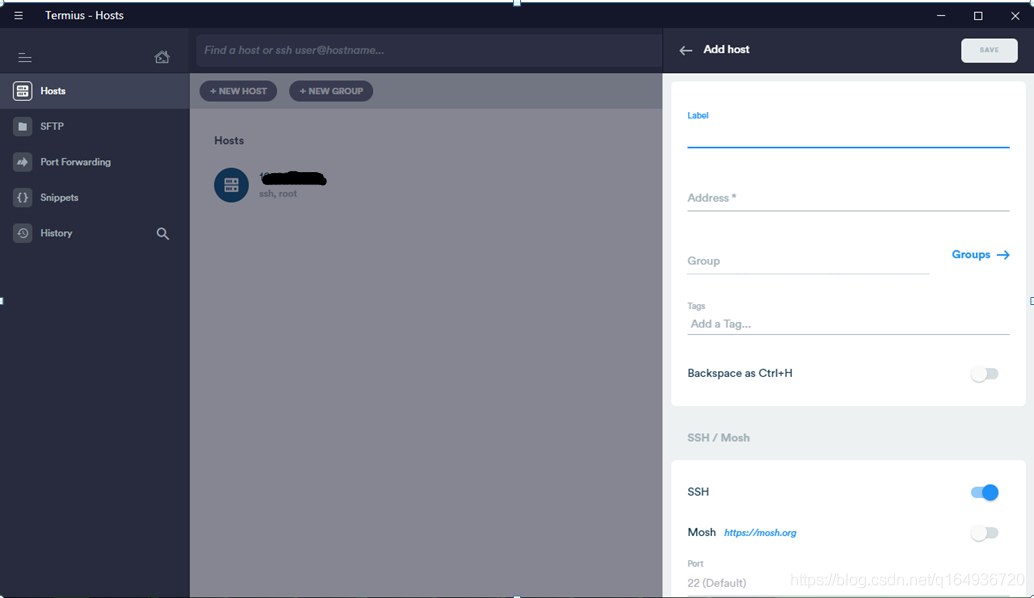Close the Termius window

1015,15
